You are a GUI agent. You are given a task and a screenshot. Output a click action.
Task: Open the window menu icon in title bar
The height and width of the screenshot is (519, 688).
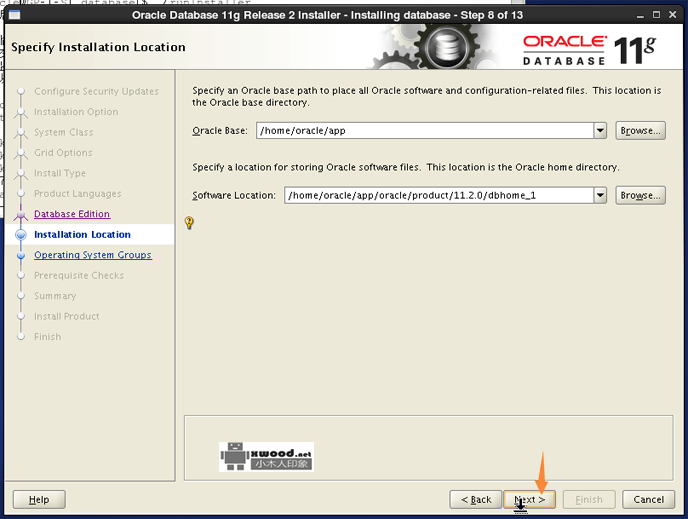click(x=13, y=15)
